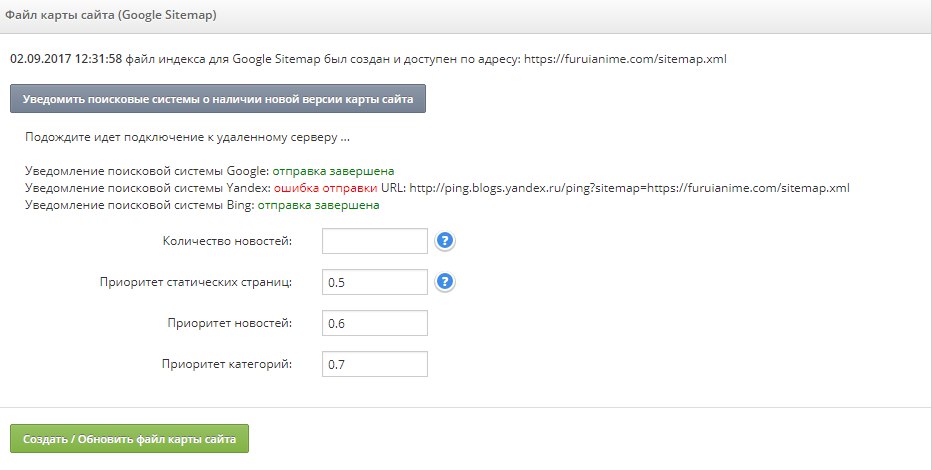This screenshot has height=470, width=932.
Task: Click Bing отправка завершена status text
Action: (319, 205)
